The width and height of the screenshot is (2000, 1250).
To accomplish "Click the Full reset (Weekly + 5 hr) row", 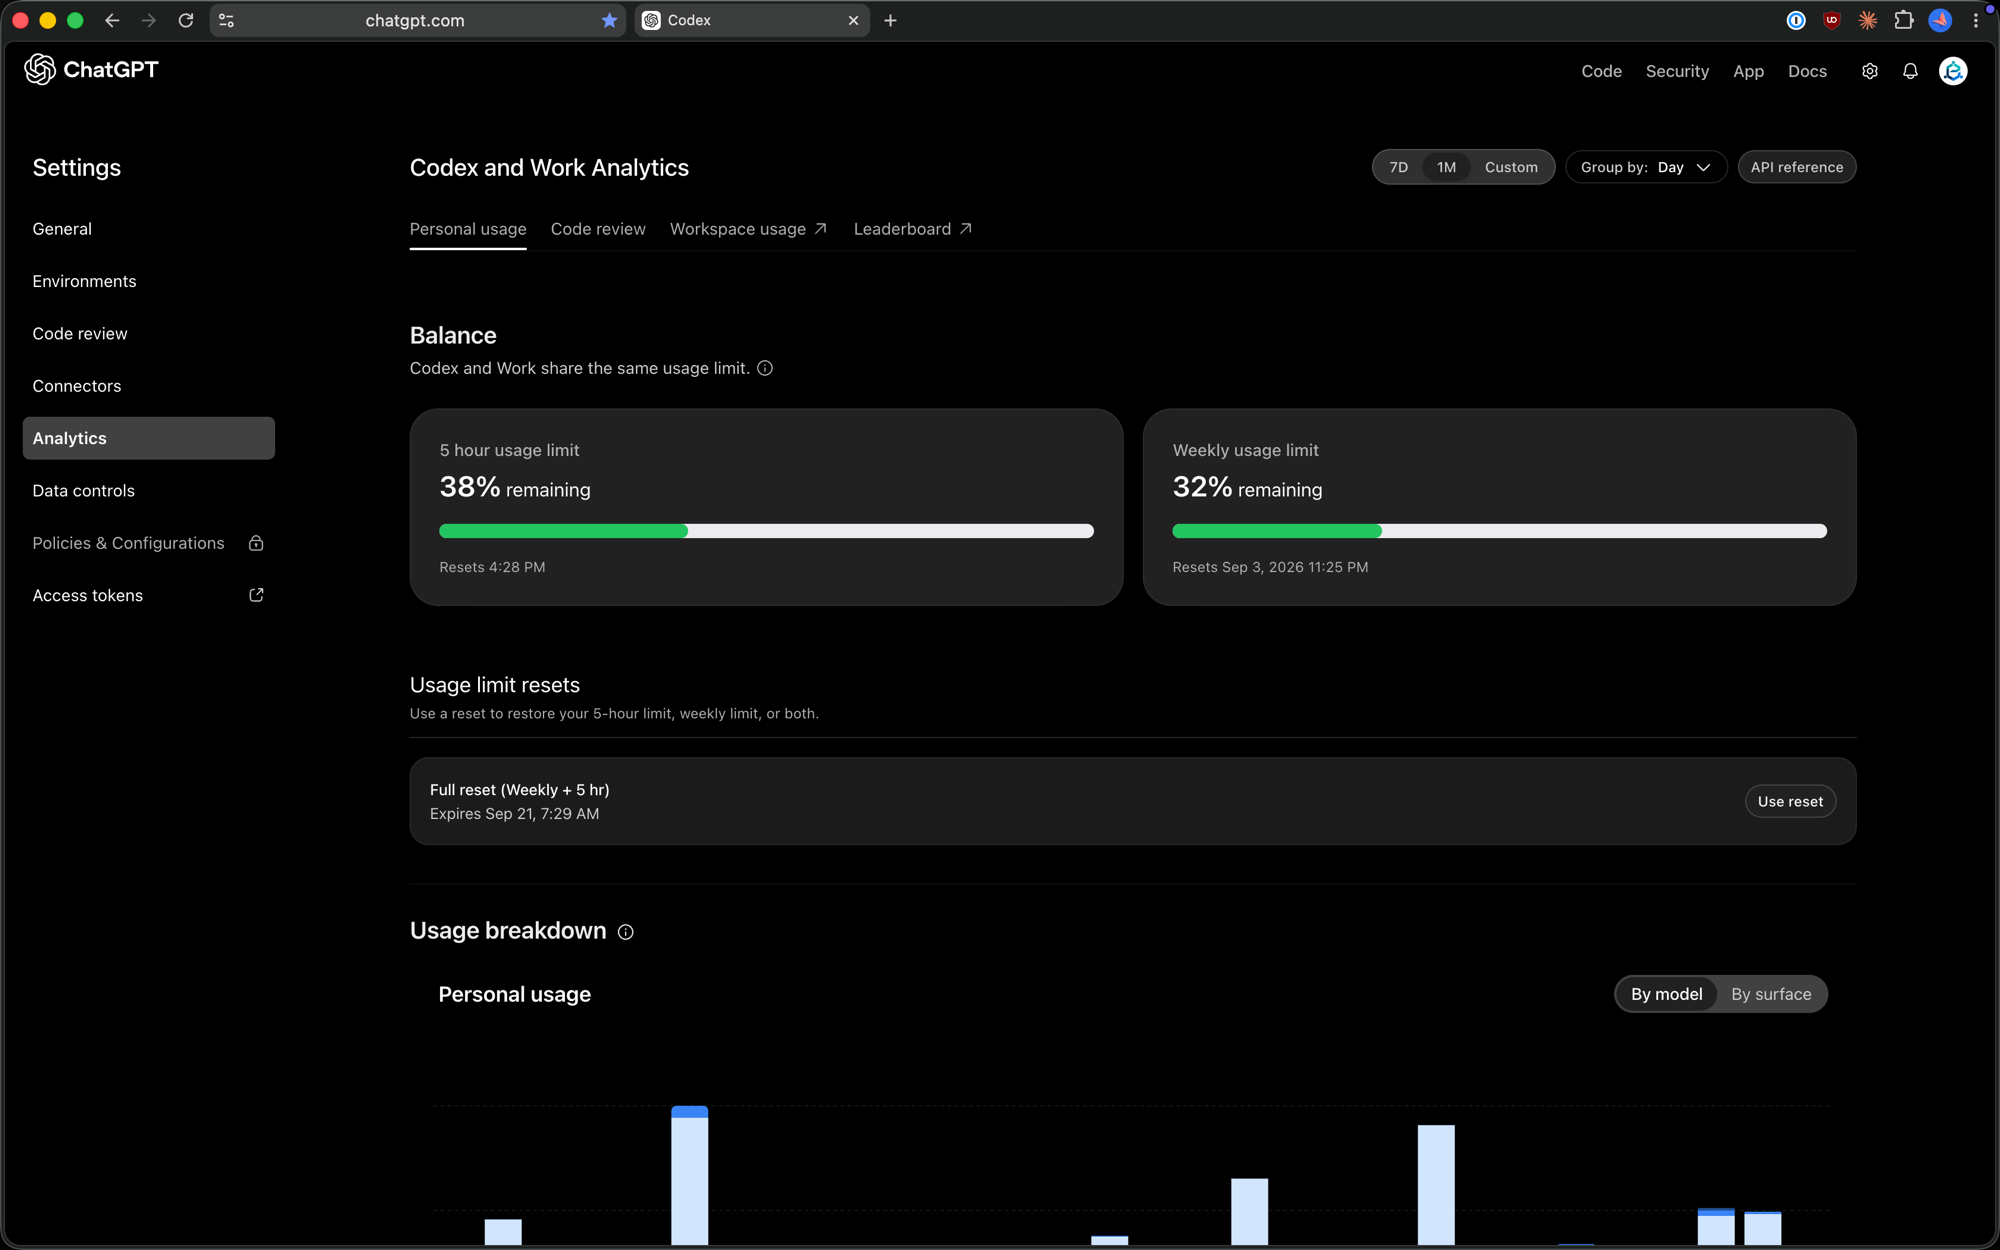I will click(x=1132, y=801).
